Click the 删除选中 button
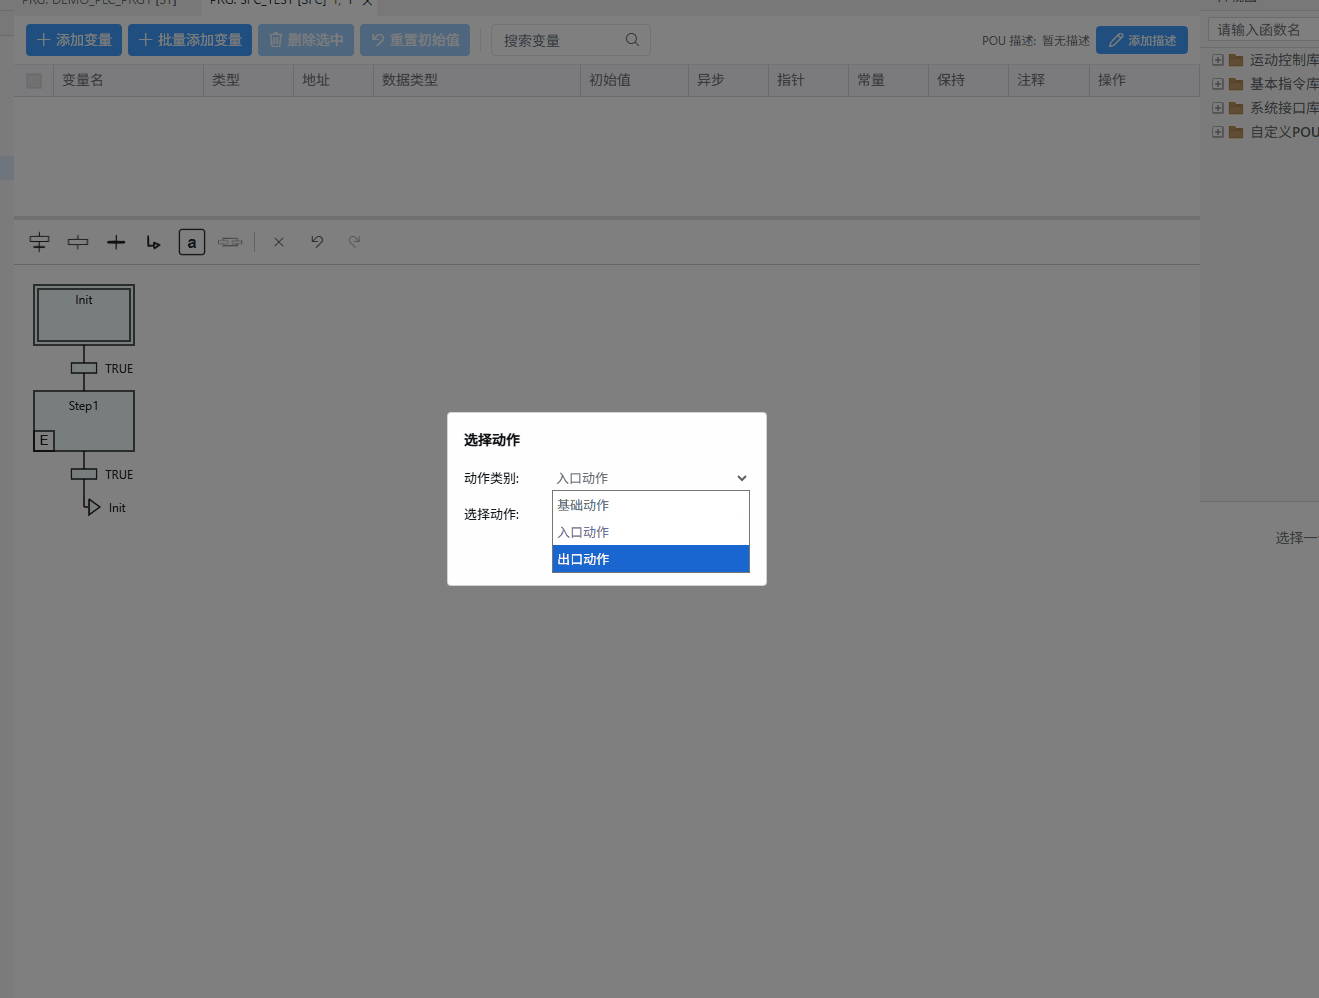 (306, 40)
